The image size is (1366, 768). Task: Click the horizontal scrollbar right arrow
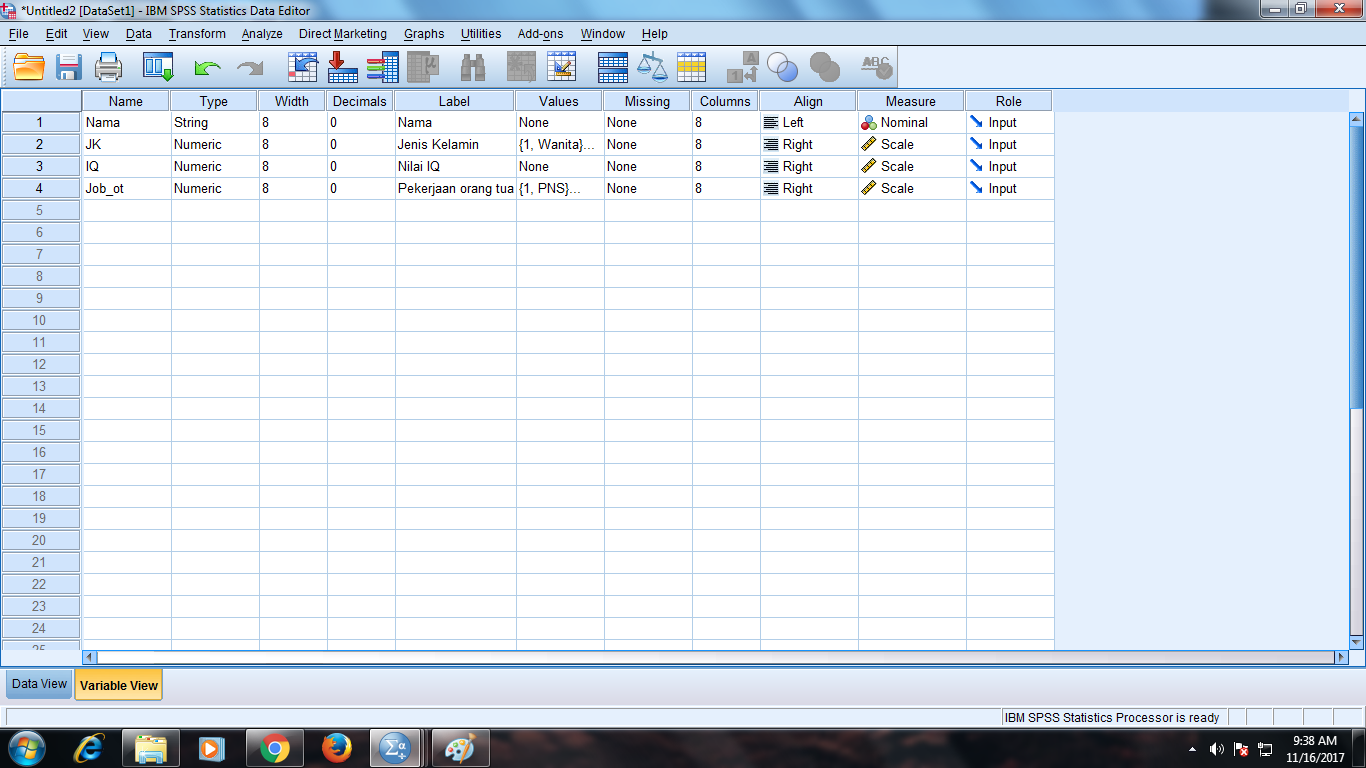(1341, 657)
